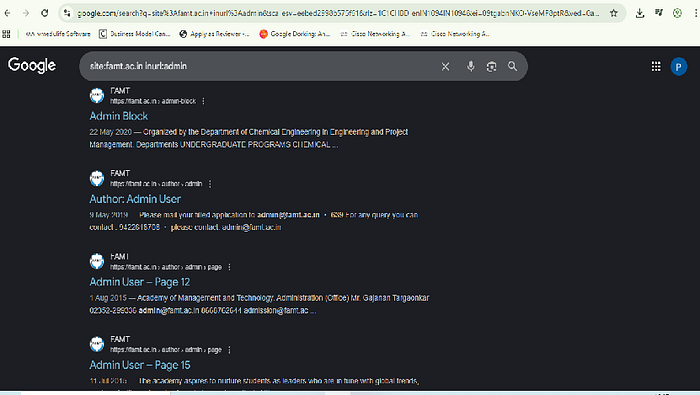Open 'Google Dorking' bookmark
The image size is (700, 395).
[x=295, y=34]
